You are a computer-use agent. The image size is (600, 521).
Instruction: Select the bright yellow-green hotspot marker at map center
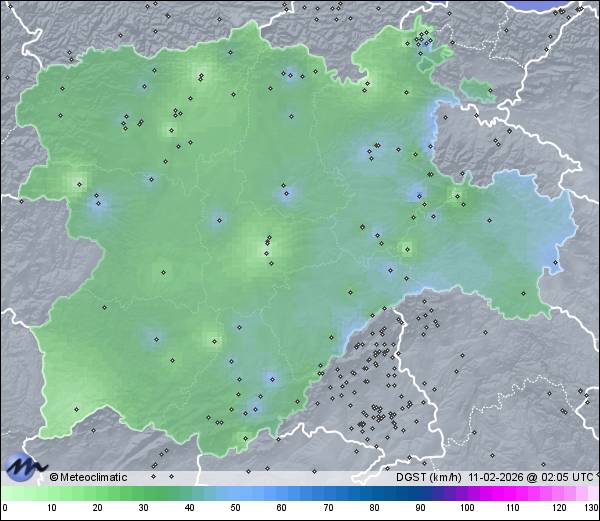[268, 241]
